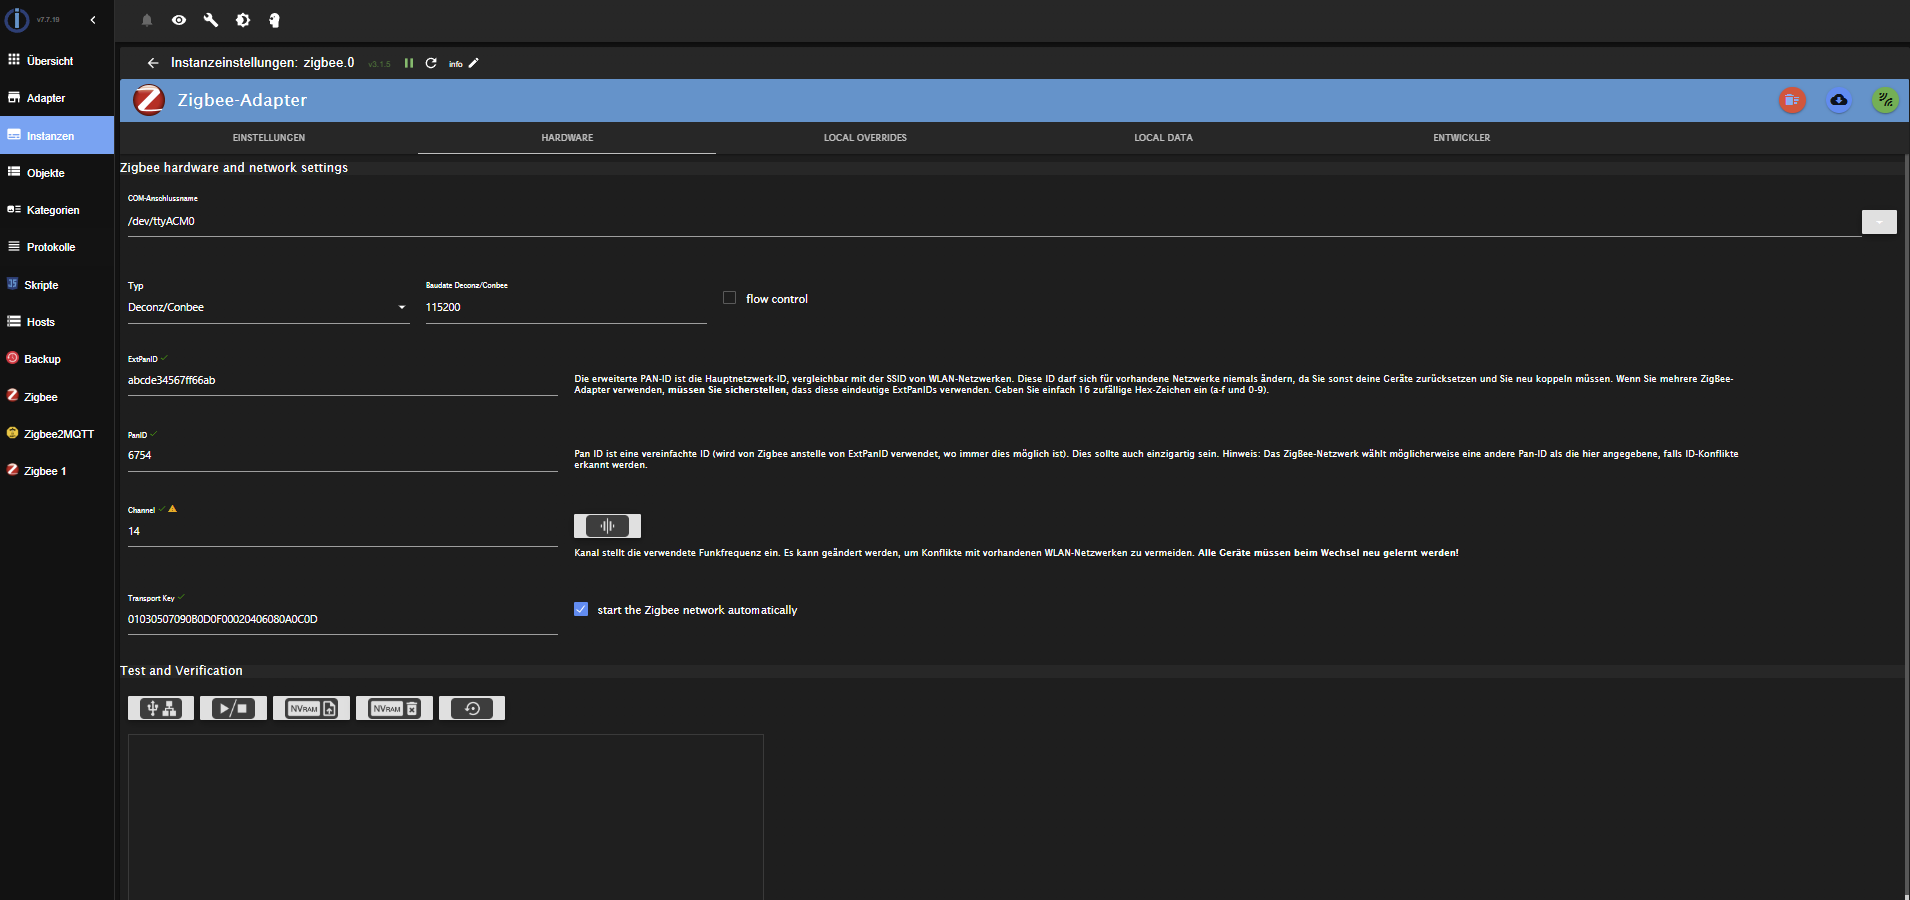Enable the flow control checkbox

(730, 298)
